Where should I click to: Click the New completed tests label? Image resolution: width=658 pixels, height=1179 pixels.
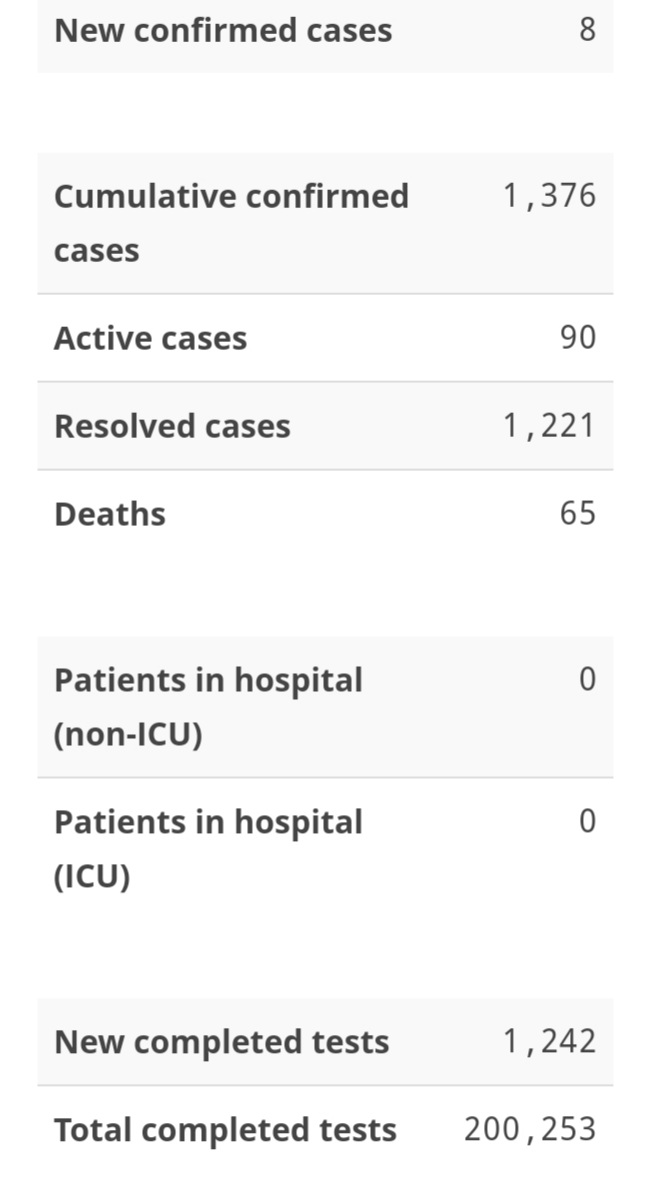[x=222, y=1042]
